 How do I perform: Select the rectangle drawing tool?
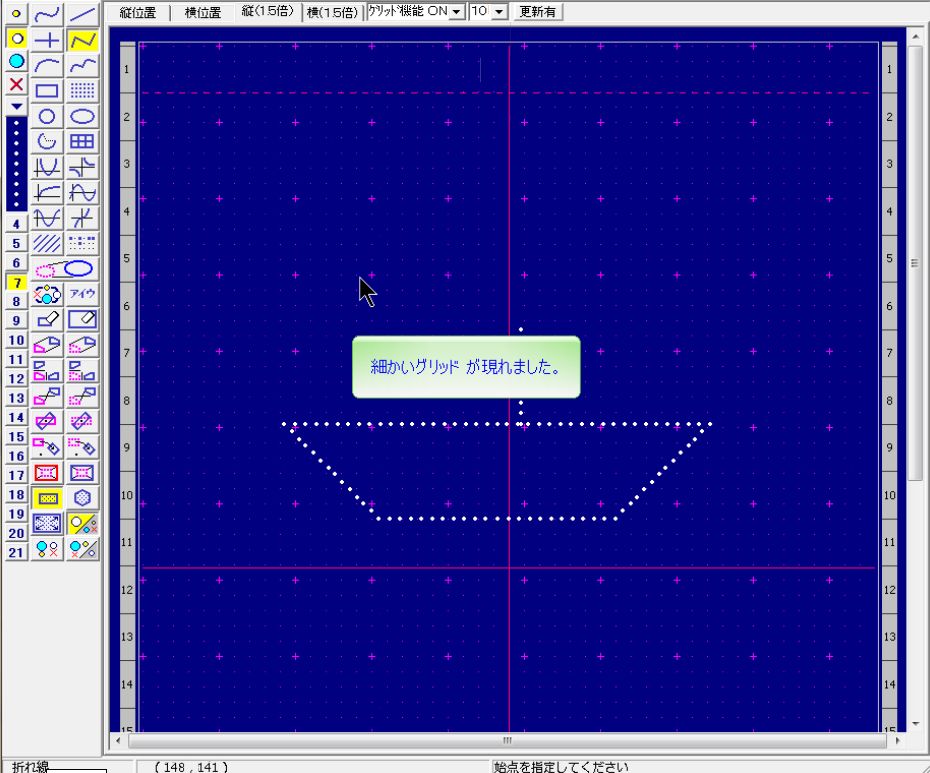click(x=47, y=91)
